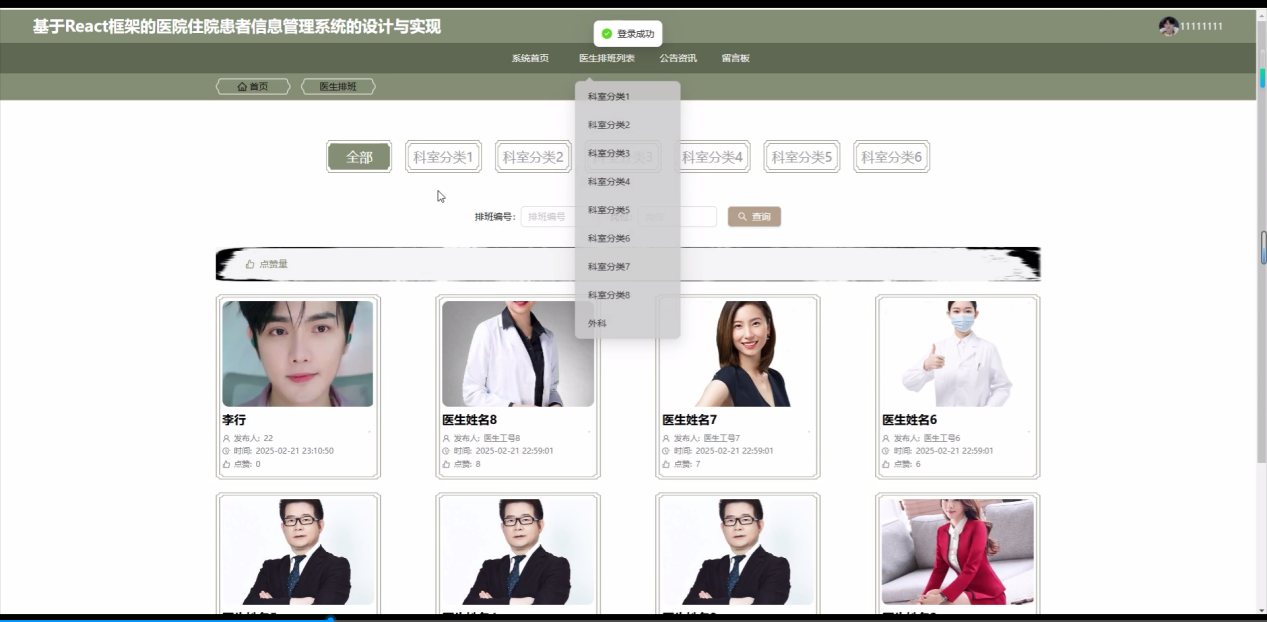
Task: Open the user avatar at top right
Action: coord(1168,26)
